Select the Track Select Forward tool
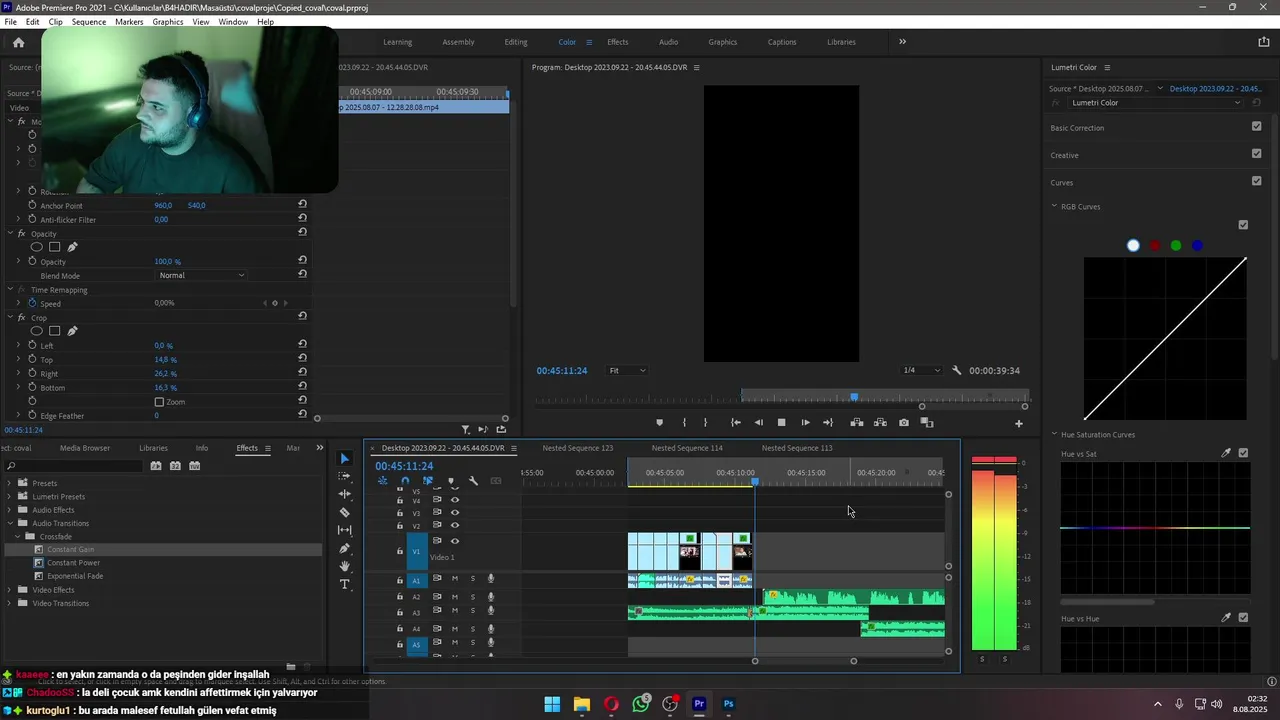The width and height of the screenshot is (1280, 720). click(345, 476)
